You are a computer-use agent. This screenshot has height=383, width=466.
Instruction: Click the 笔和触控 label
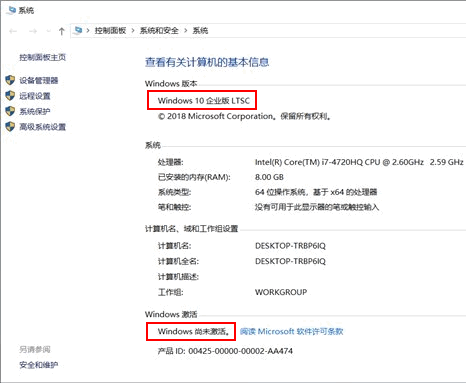click(x=175, y=207)
